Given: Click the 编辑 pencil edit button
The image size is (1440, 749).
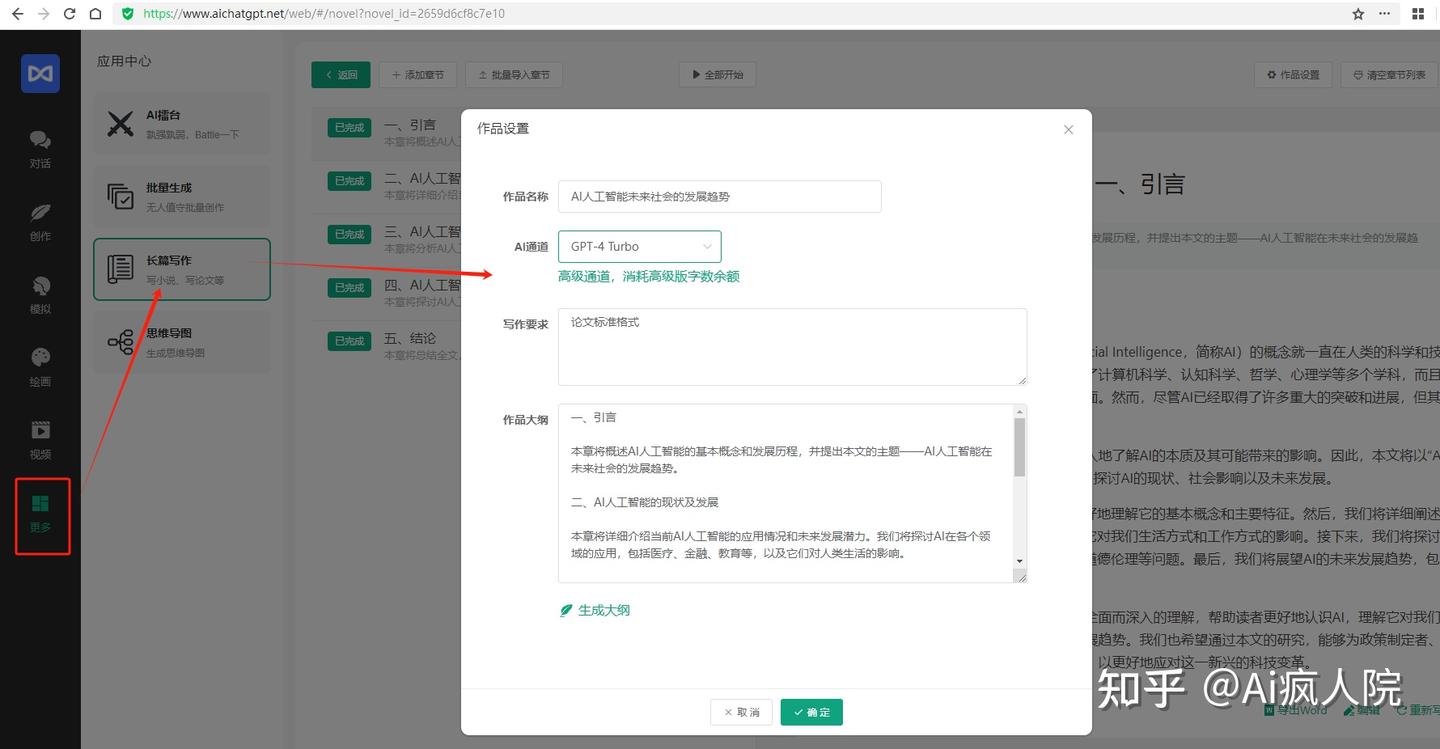Looking at the screenshot, I should [x=1362, y=710].
